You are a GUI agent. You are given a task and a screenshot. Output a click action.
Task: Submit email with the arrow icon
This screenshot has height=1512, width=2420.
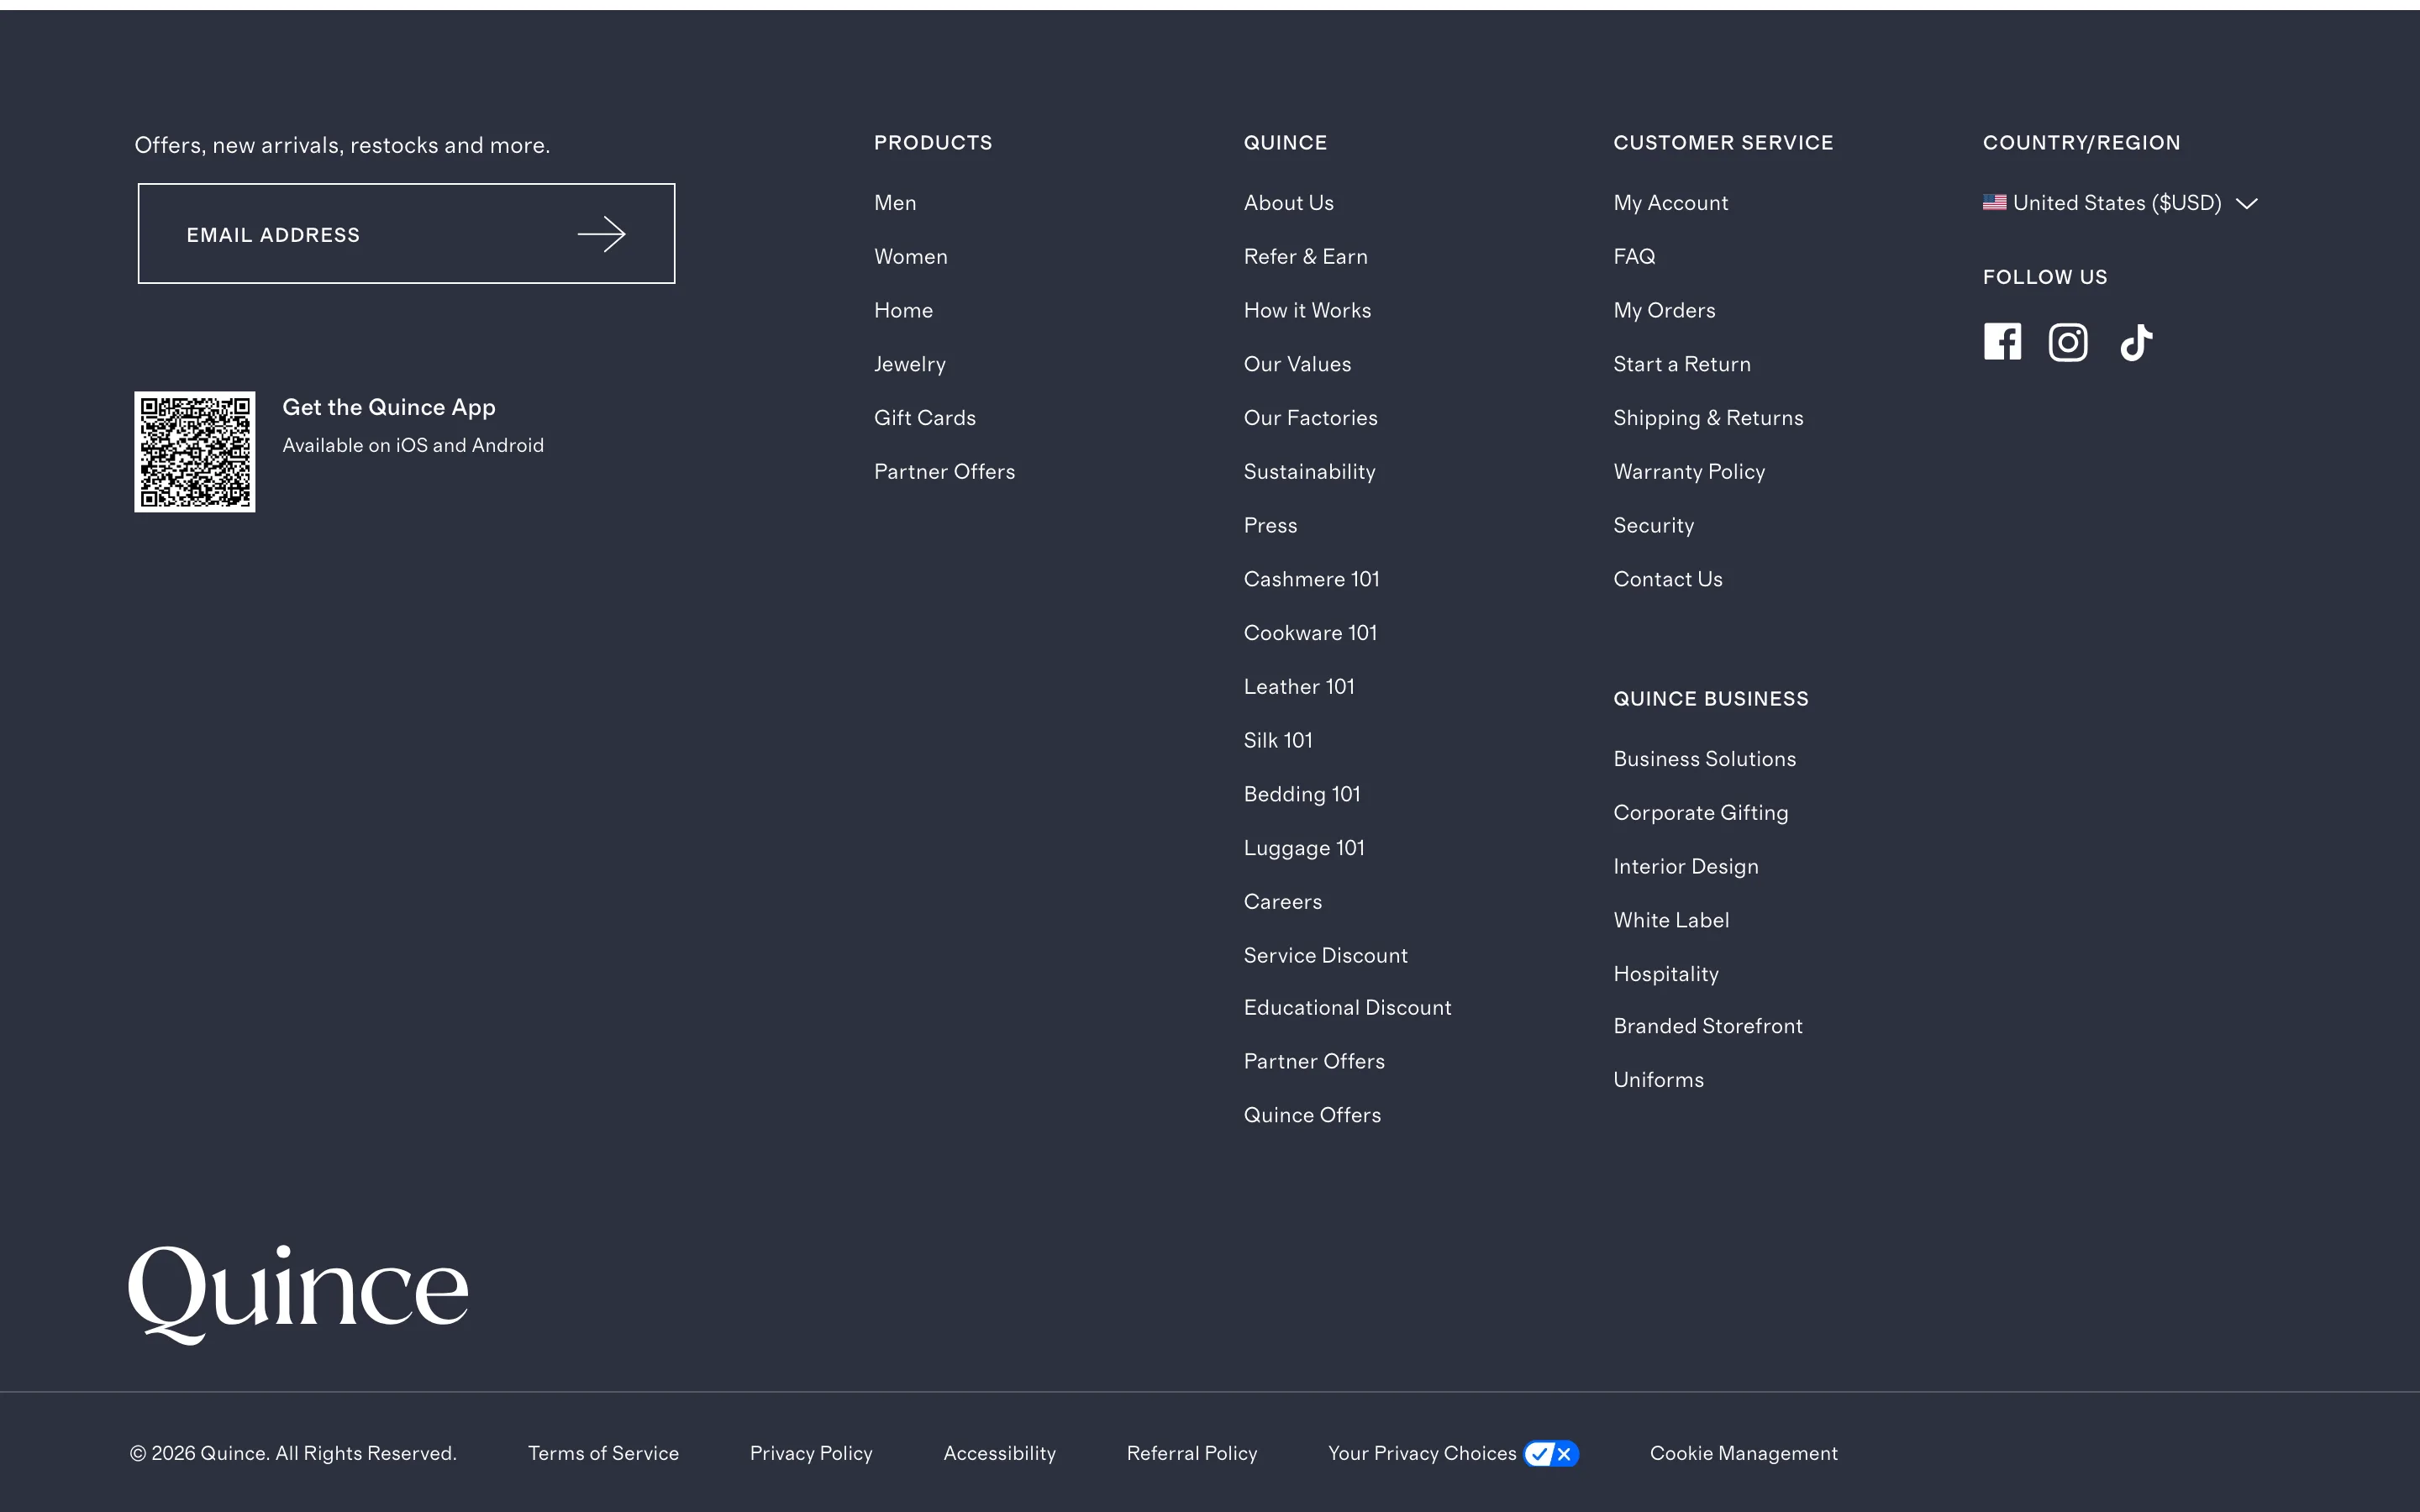pyautogui.click(x=601, y=234)
